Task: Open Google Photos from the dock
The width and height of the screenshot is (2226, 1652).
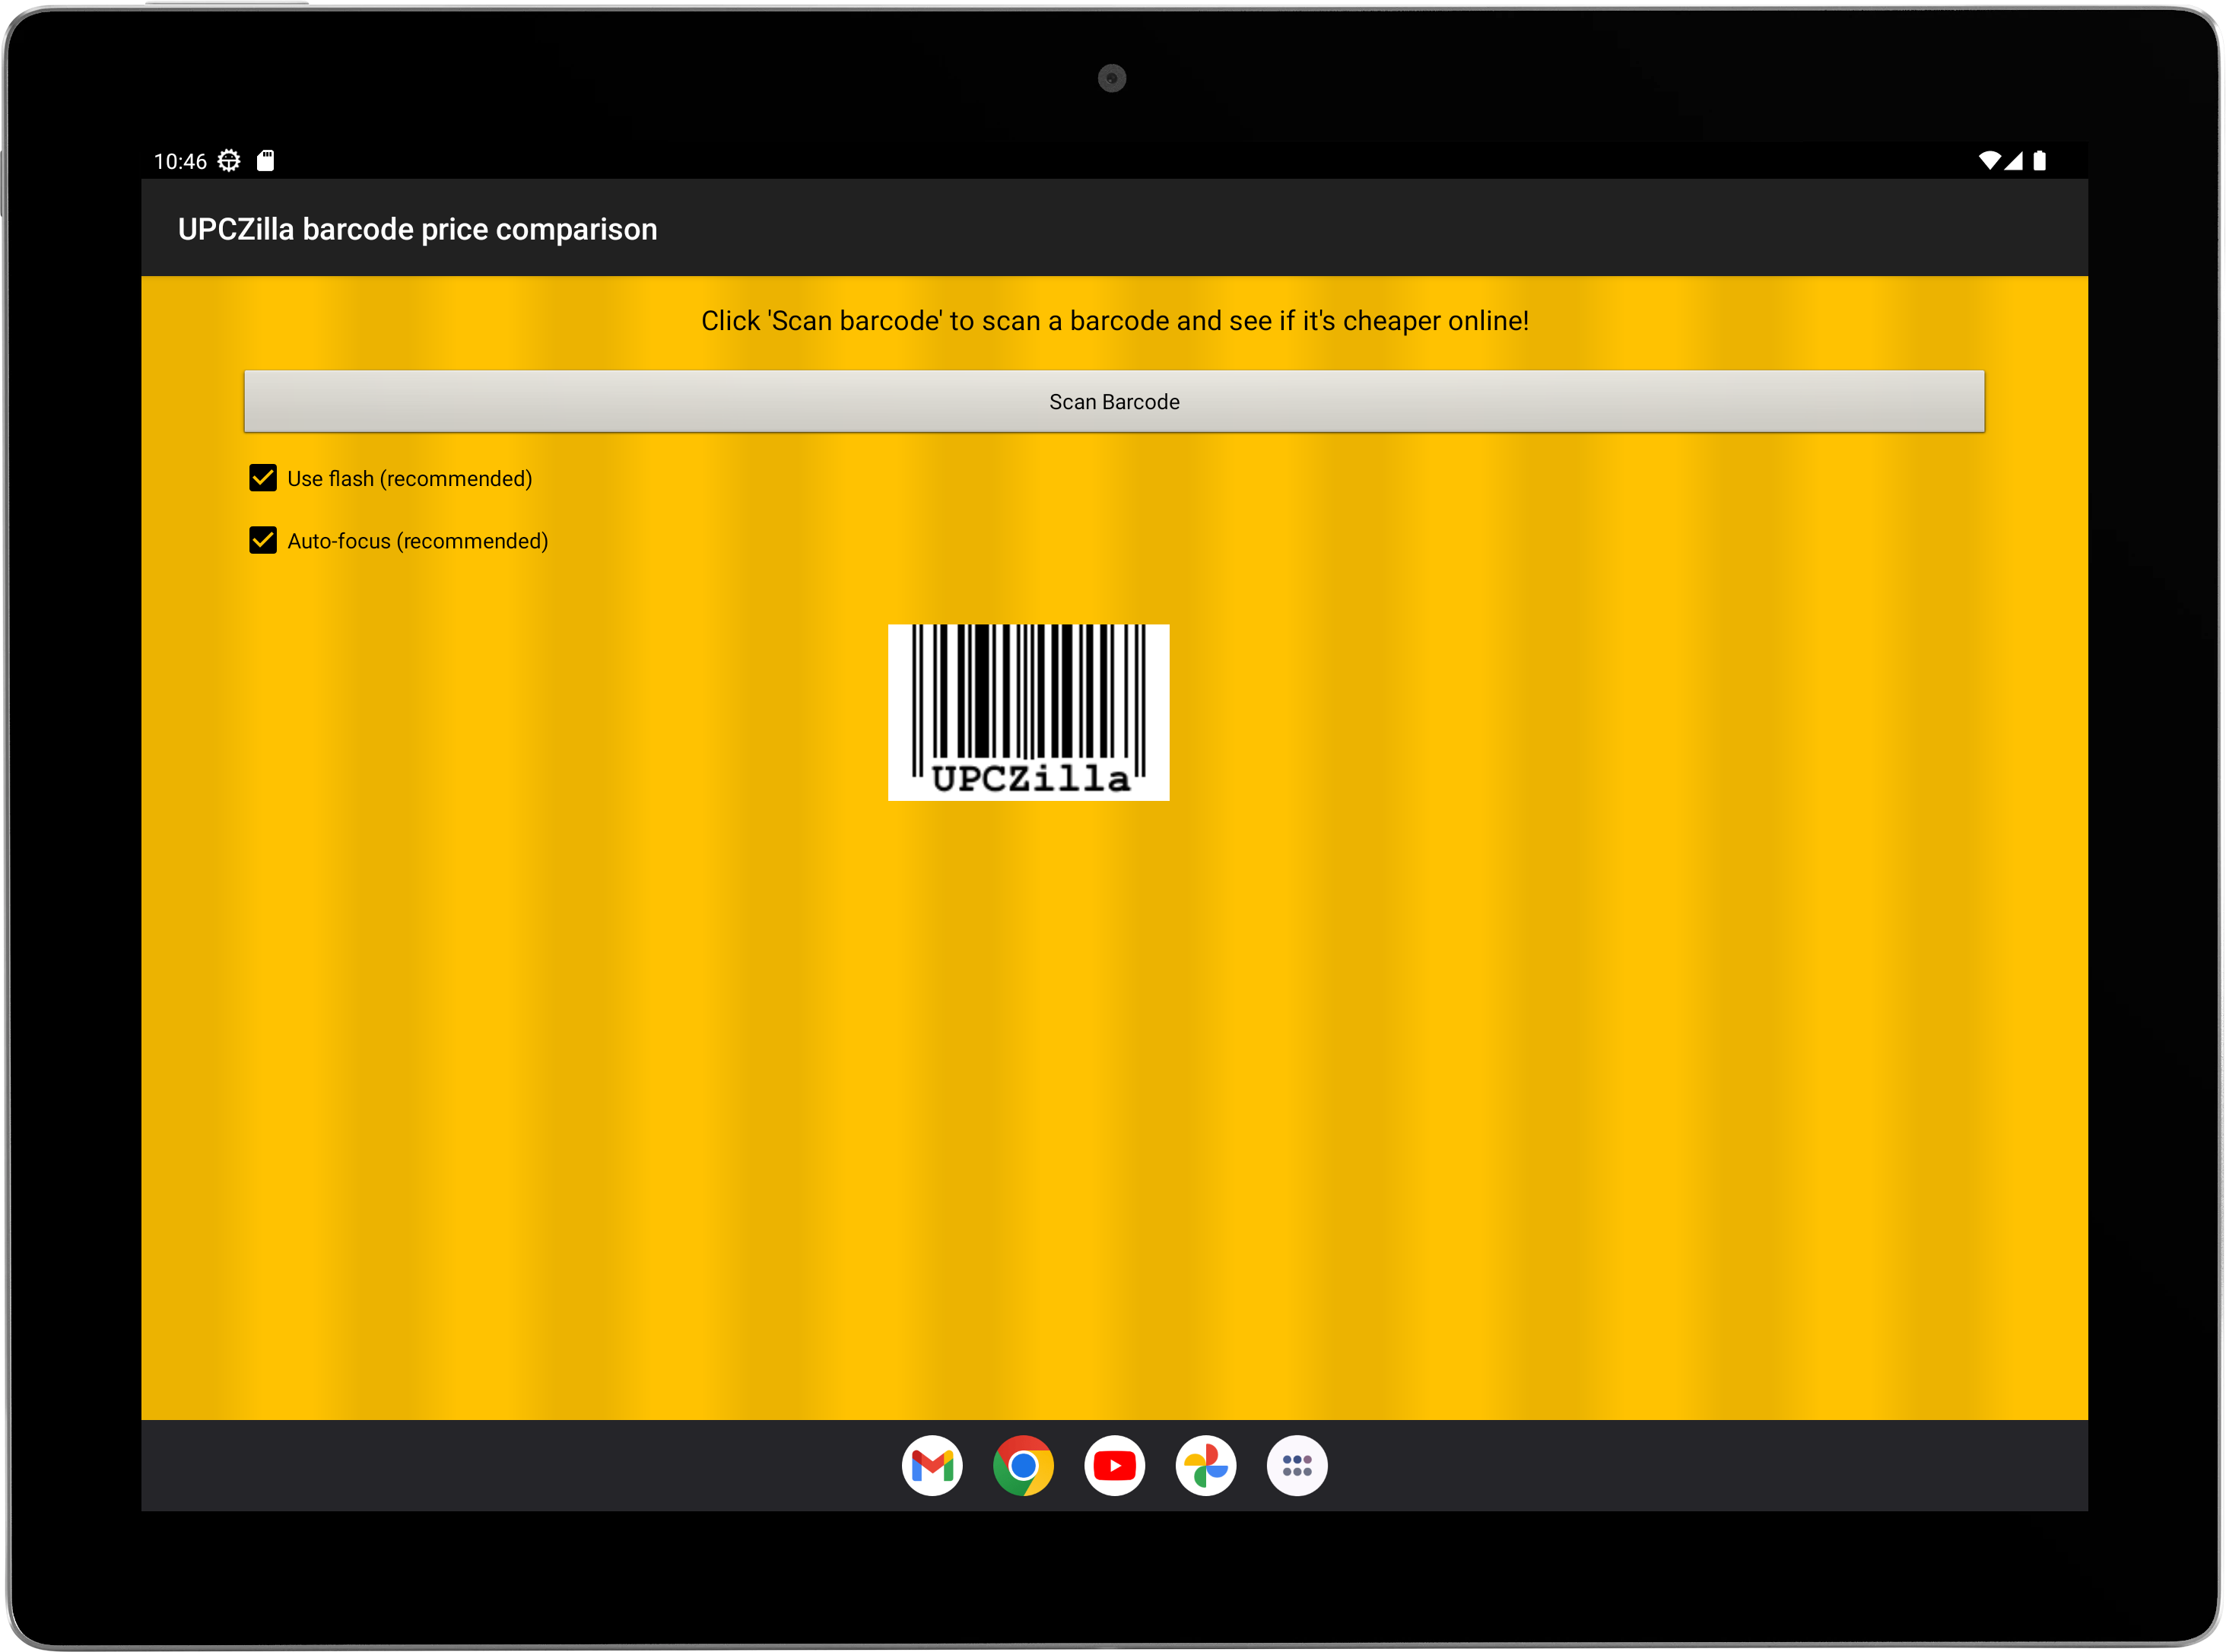Action: (1205, 1465)
